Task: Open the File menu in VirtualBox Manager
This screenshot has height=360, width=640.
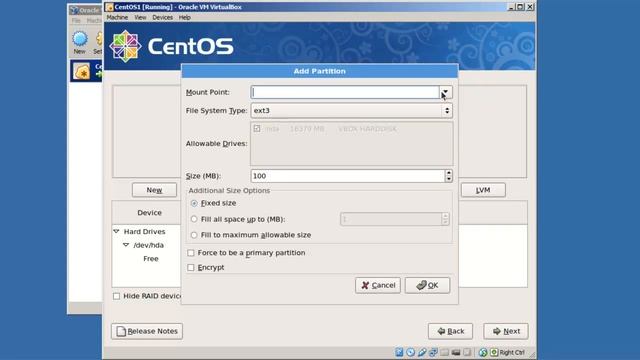Action: click(76, 20)
